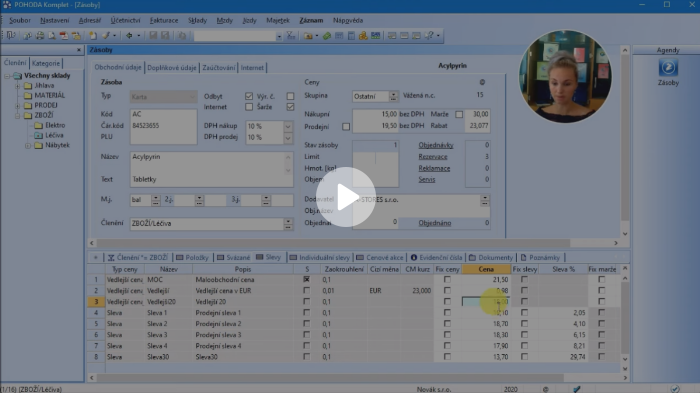The image size is (700, 393).
Task: Click the filter funnel icon in toolbar
Action: pos(291,36)
